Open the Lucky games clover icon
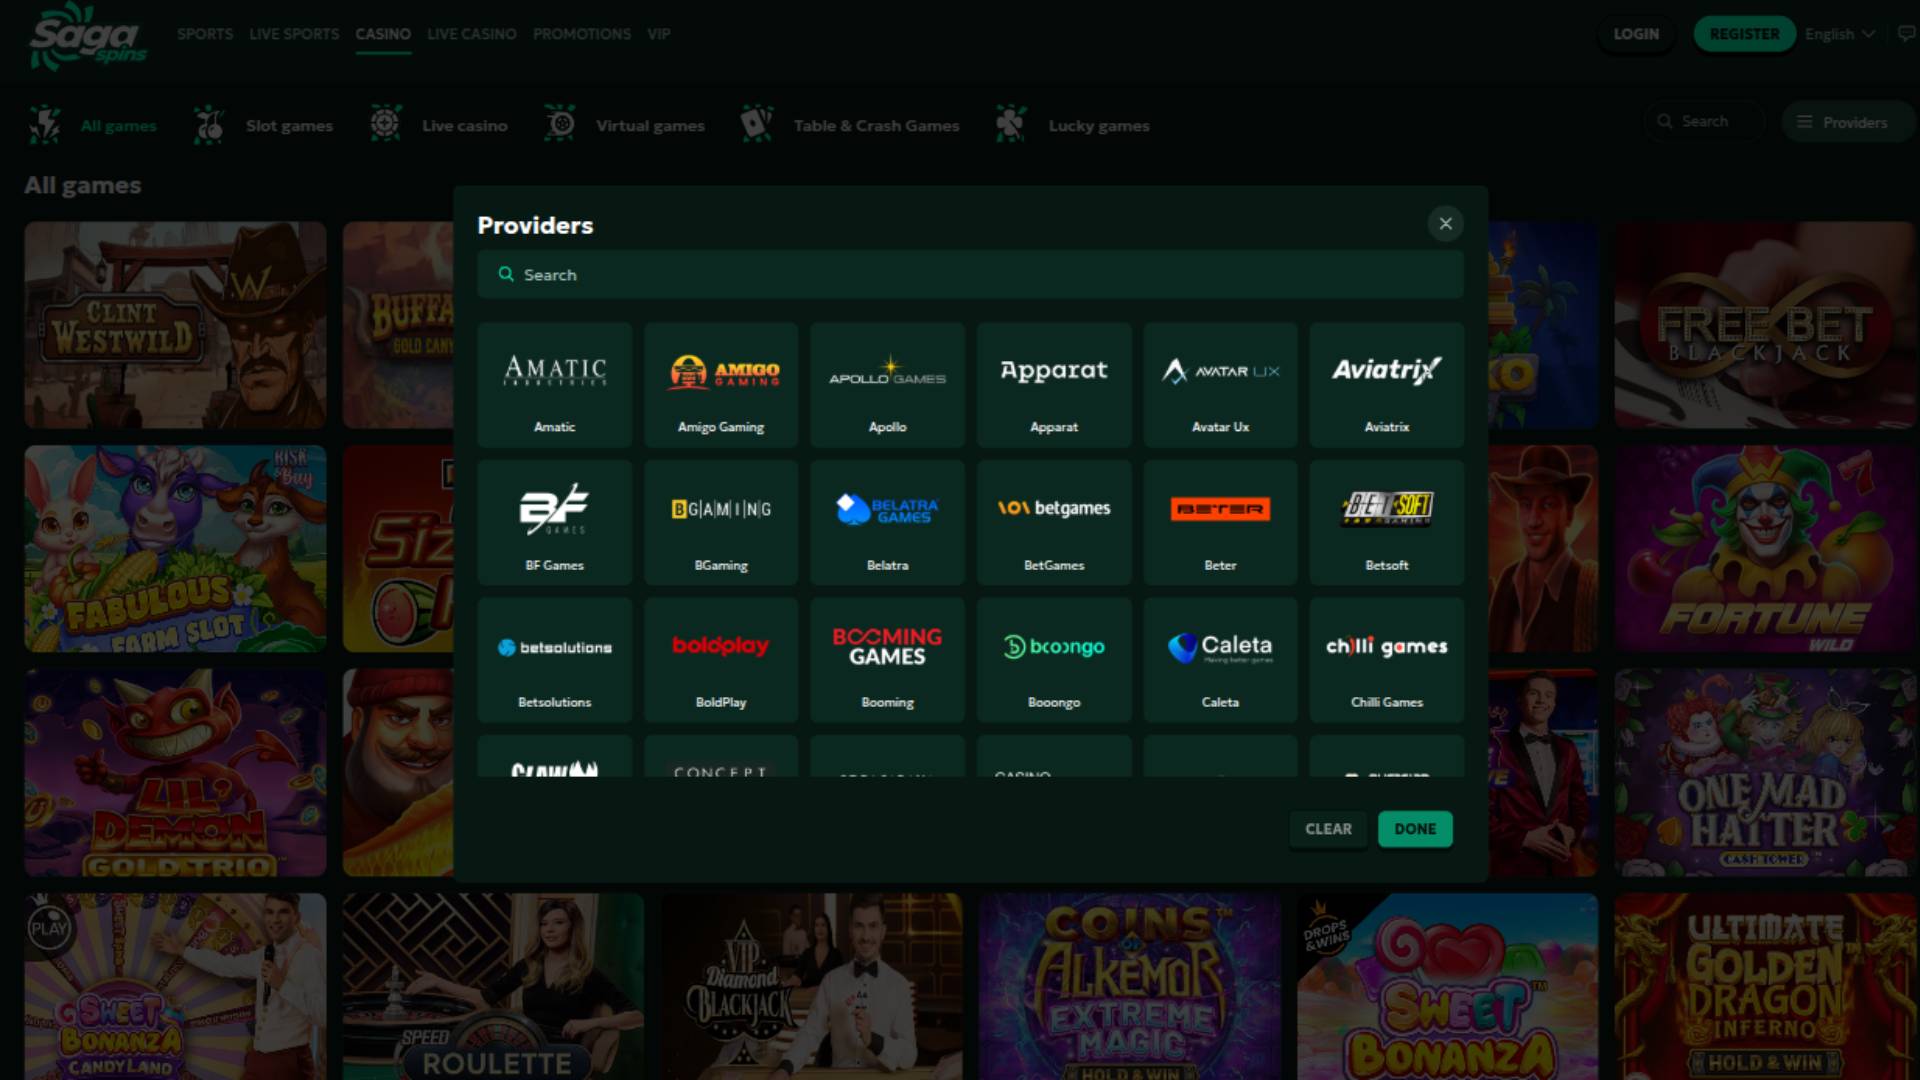1920x1080 pixels. (1012, 124)
